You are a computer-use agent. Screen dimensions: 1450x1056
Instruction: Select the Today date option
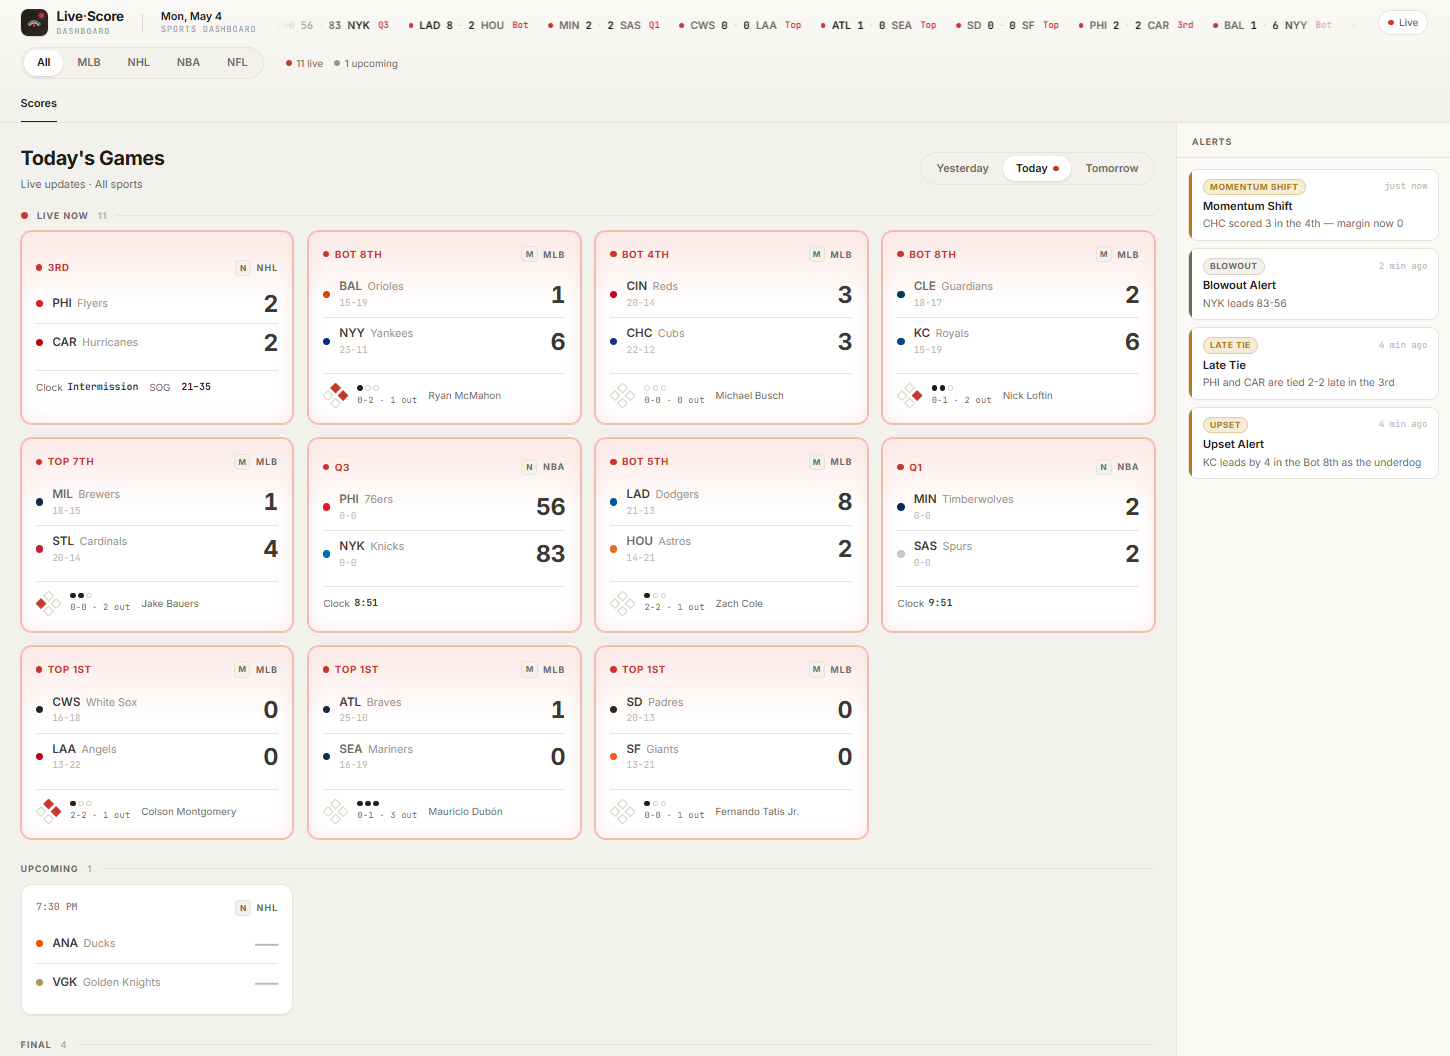(x=1037, y=169)
